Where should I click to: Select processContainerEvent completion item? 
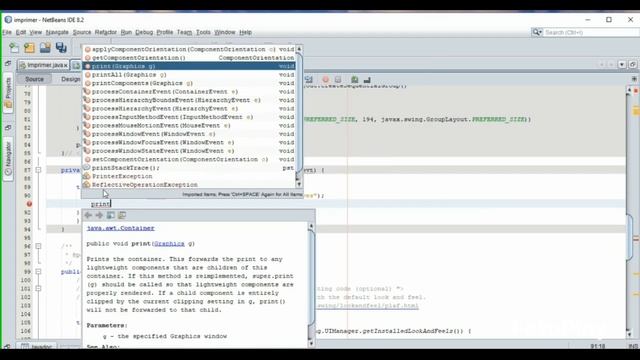189,92
